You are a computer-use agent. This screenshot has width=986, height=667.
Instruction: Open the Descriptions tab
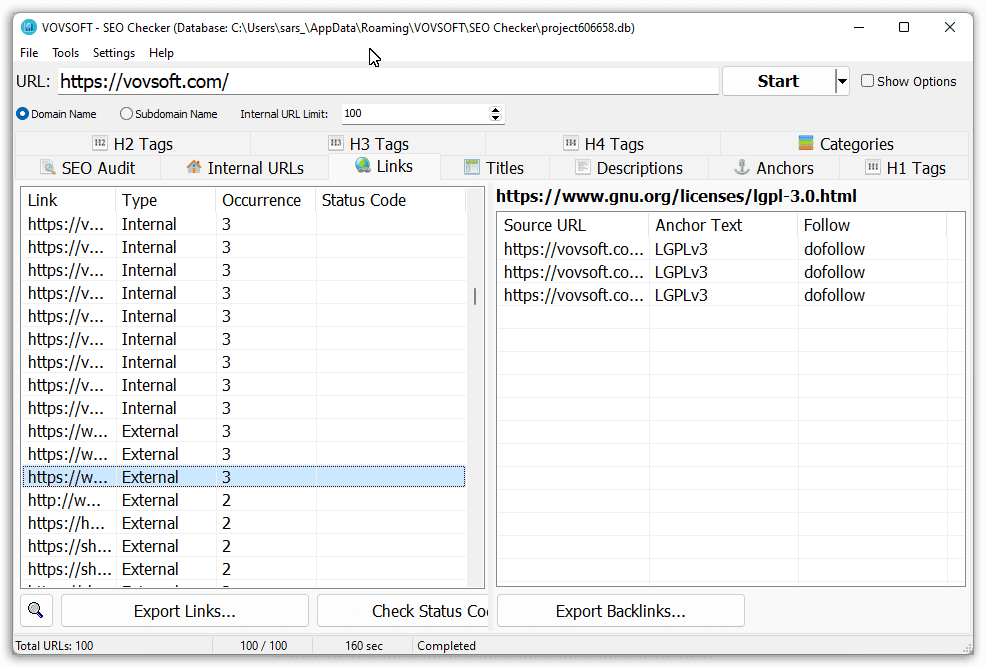pyautogui.click(x=629, y=168)
